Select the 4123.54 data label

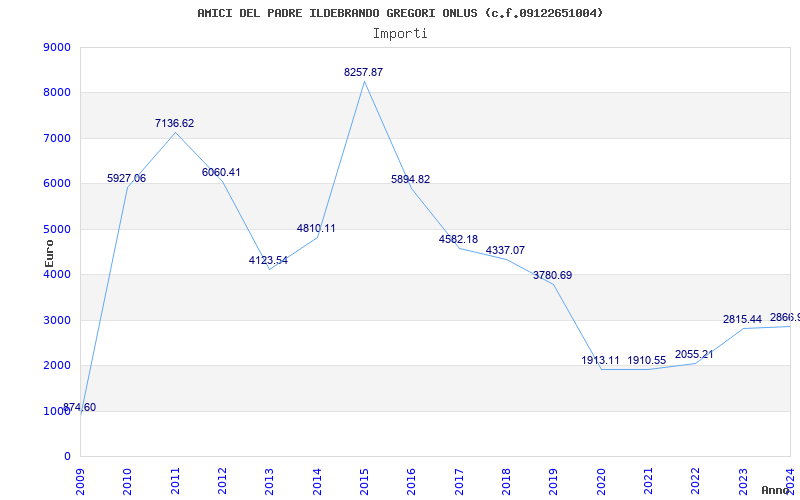tap(268, 260)
